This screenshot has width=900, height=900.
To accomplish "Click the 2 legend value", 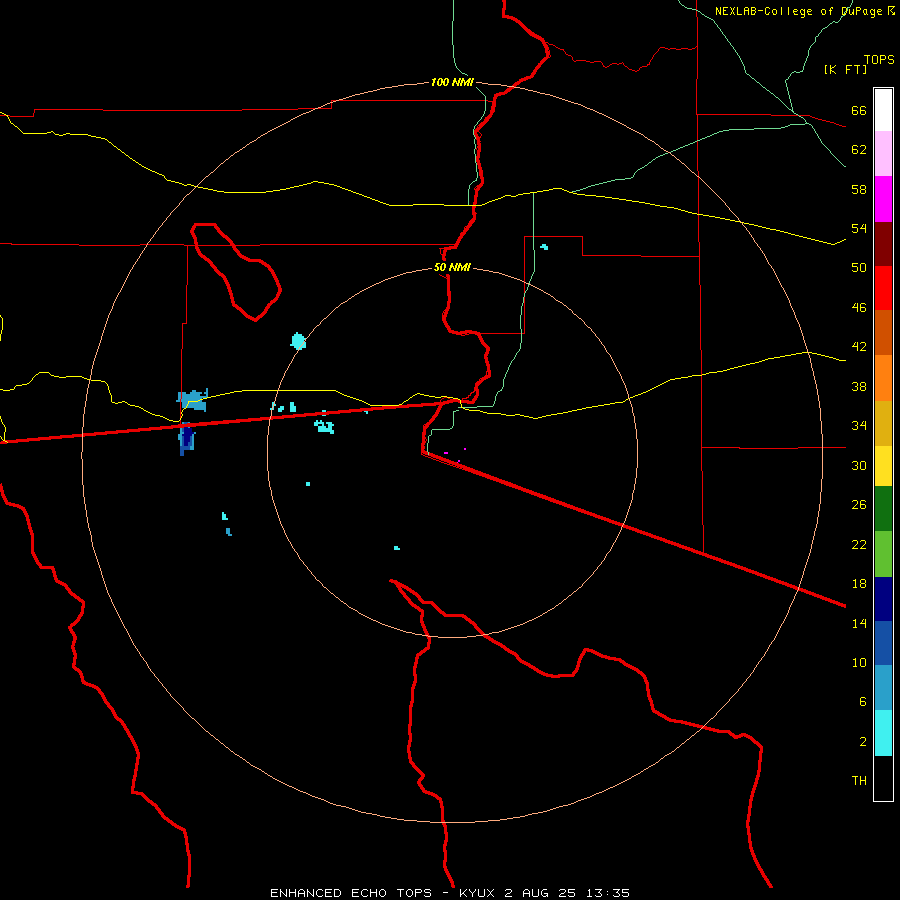I will pyautogui.click(x=863, y=741).
